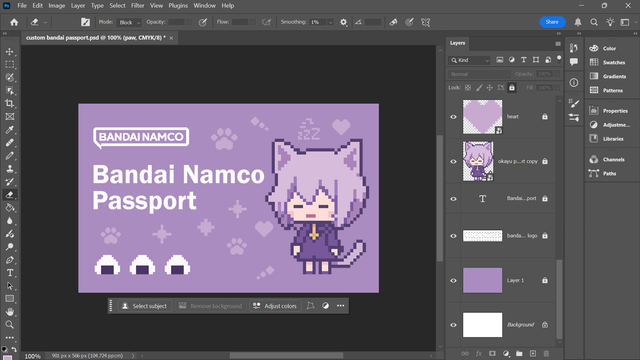Open the File menu

(22, 6)
